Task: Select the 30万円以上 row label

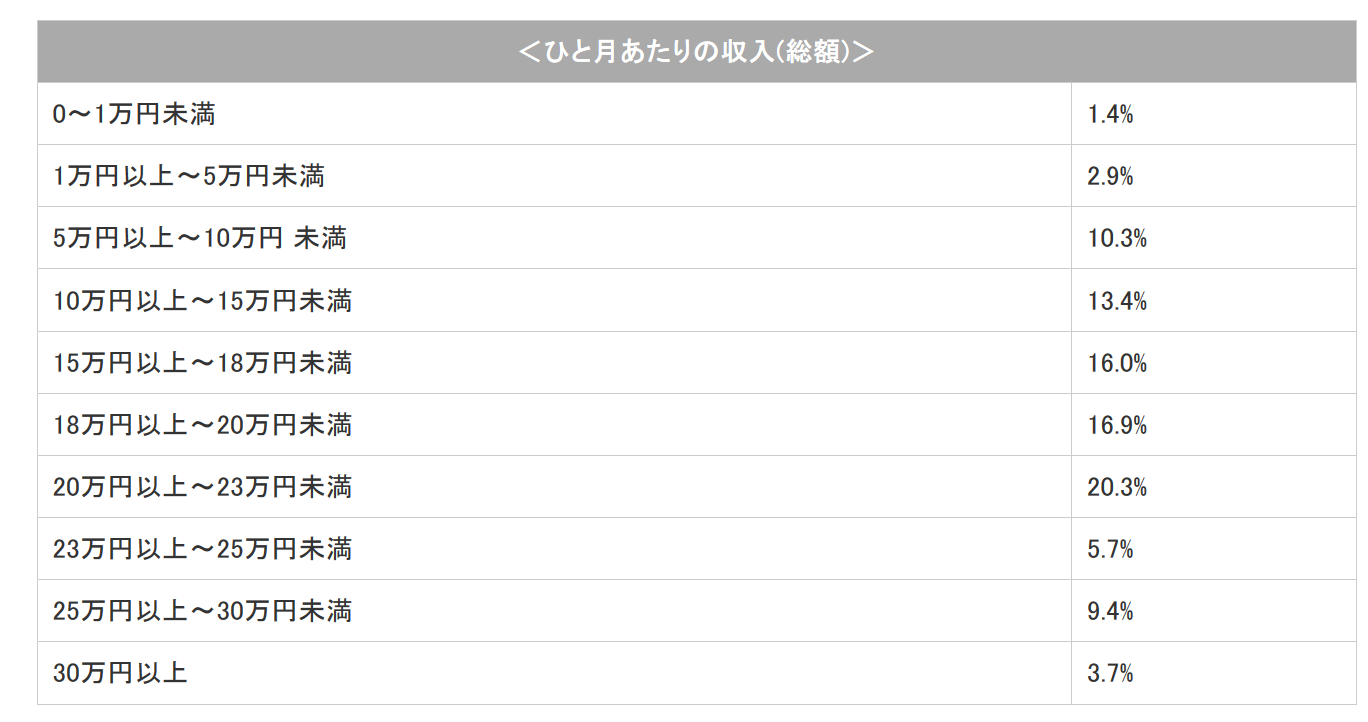Action: point(120,673)
